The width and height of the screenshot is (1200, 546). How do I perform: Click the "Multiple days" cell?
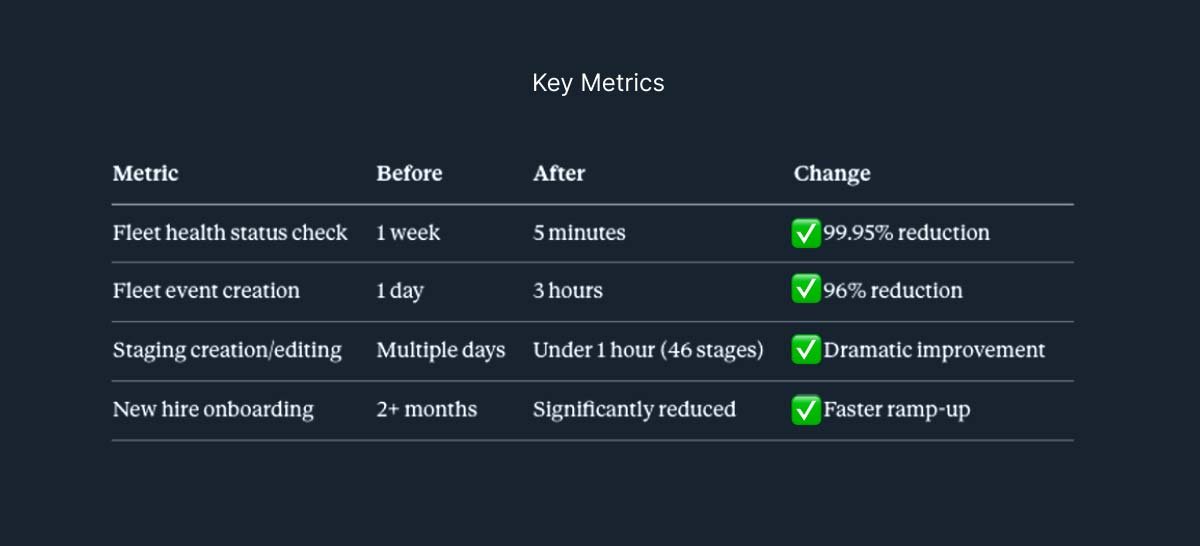[441, 350]
